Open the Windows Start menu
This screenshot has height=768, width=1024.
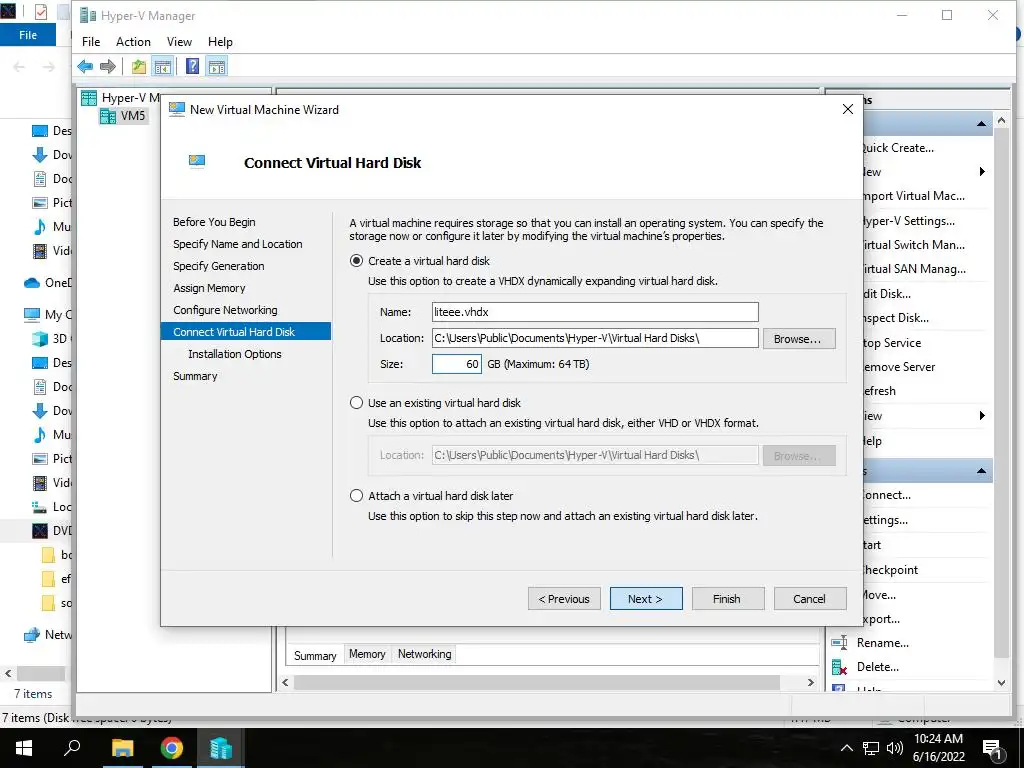pos(24,748)
